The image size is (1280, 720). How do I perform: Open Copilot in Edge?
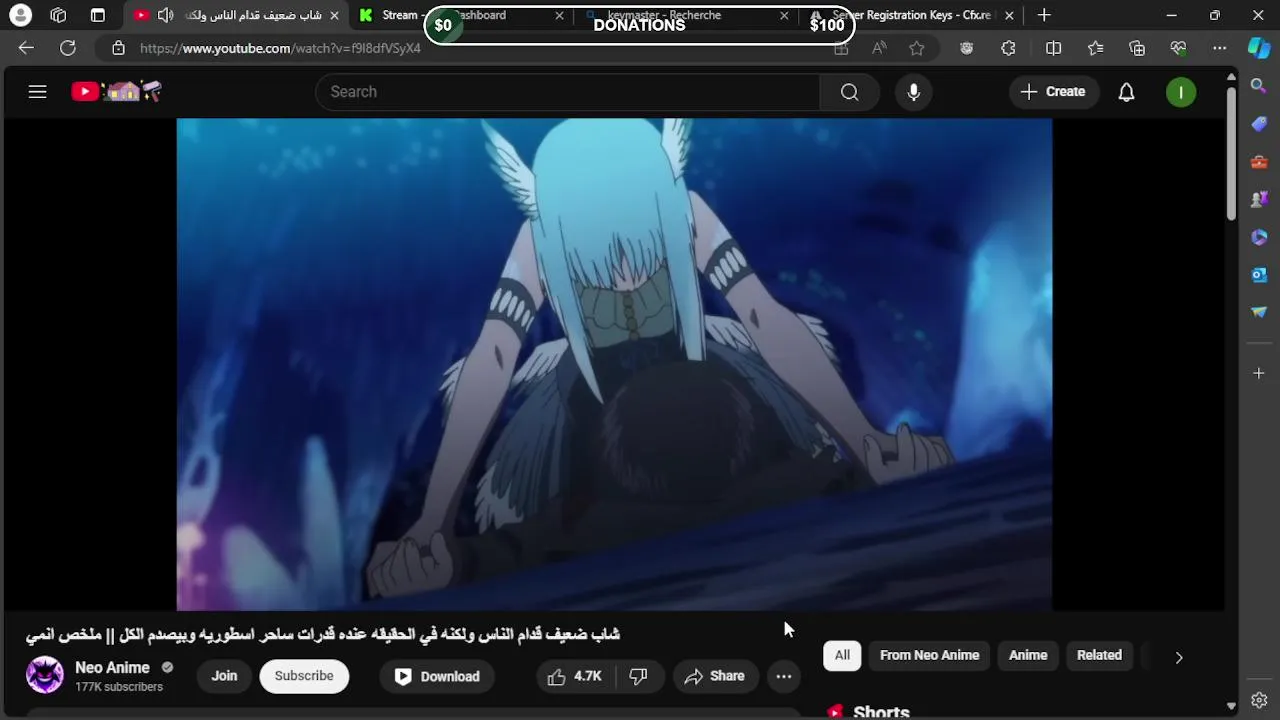pos(1259,48)
